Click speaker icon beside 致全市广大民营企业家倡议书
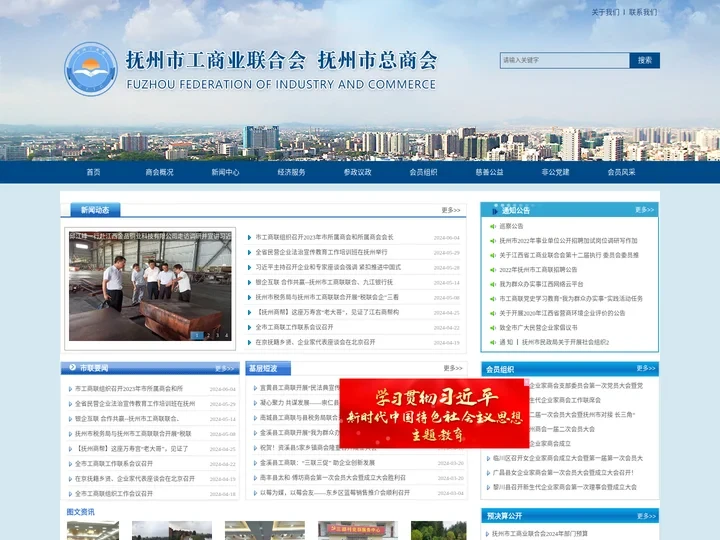The image size is (720, 540). tap(493, 328)
